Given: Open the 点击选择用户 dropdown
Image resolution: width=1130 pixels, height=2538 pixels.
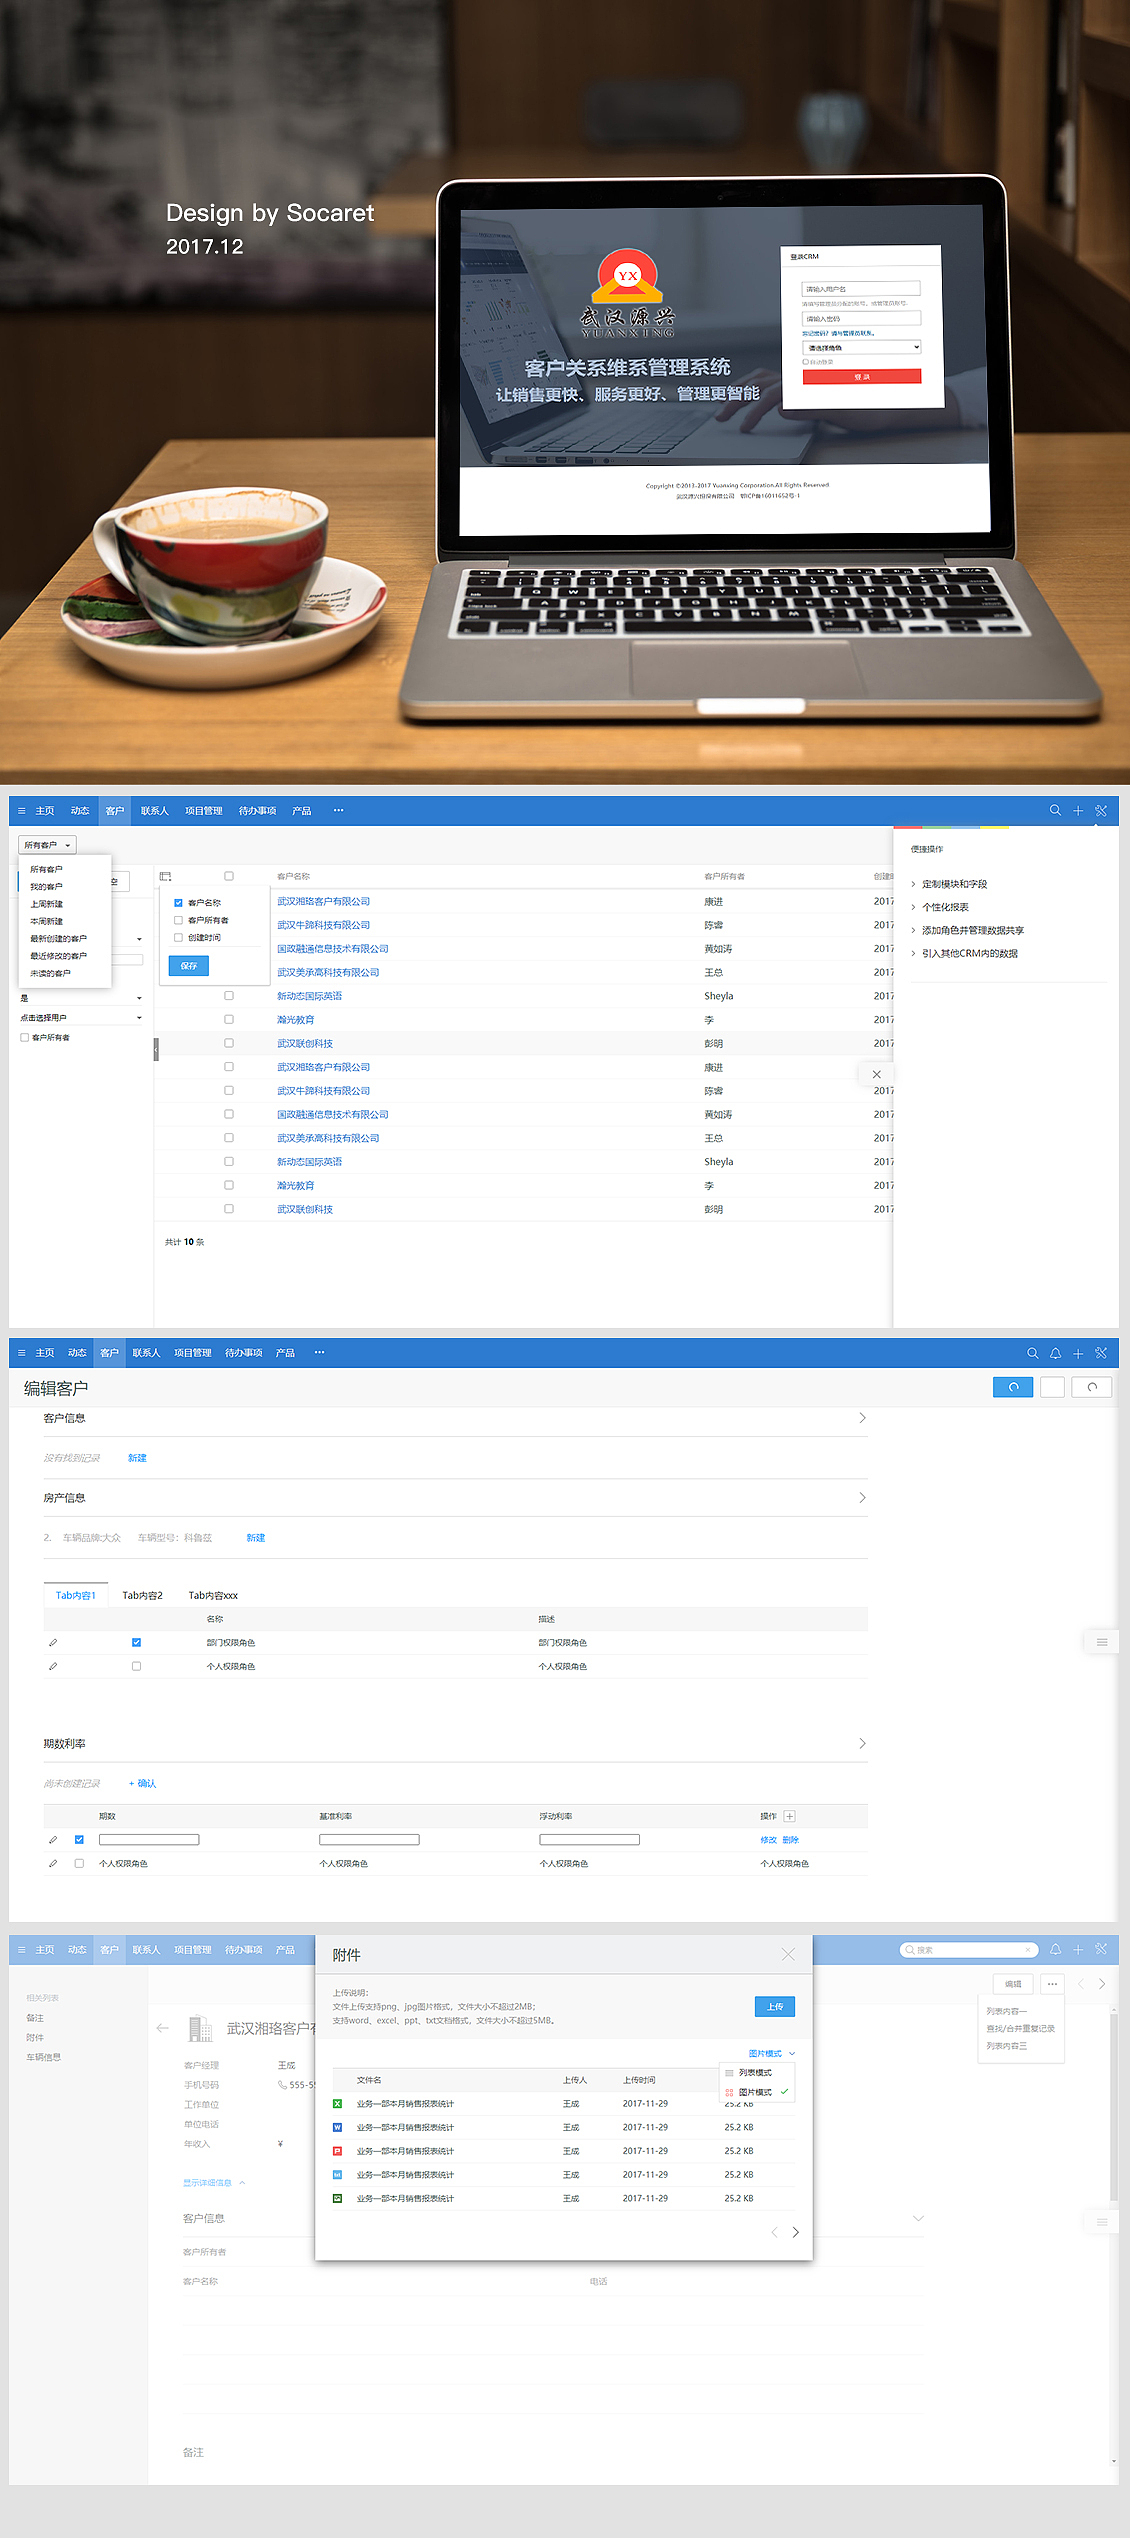Looking at the screenshot, I should 80,1018.
